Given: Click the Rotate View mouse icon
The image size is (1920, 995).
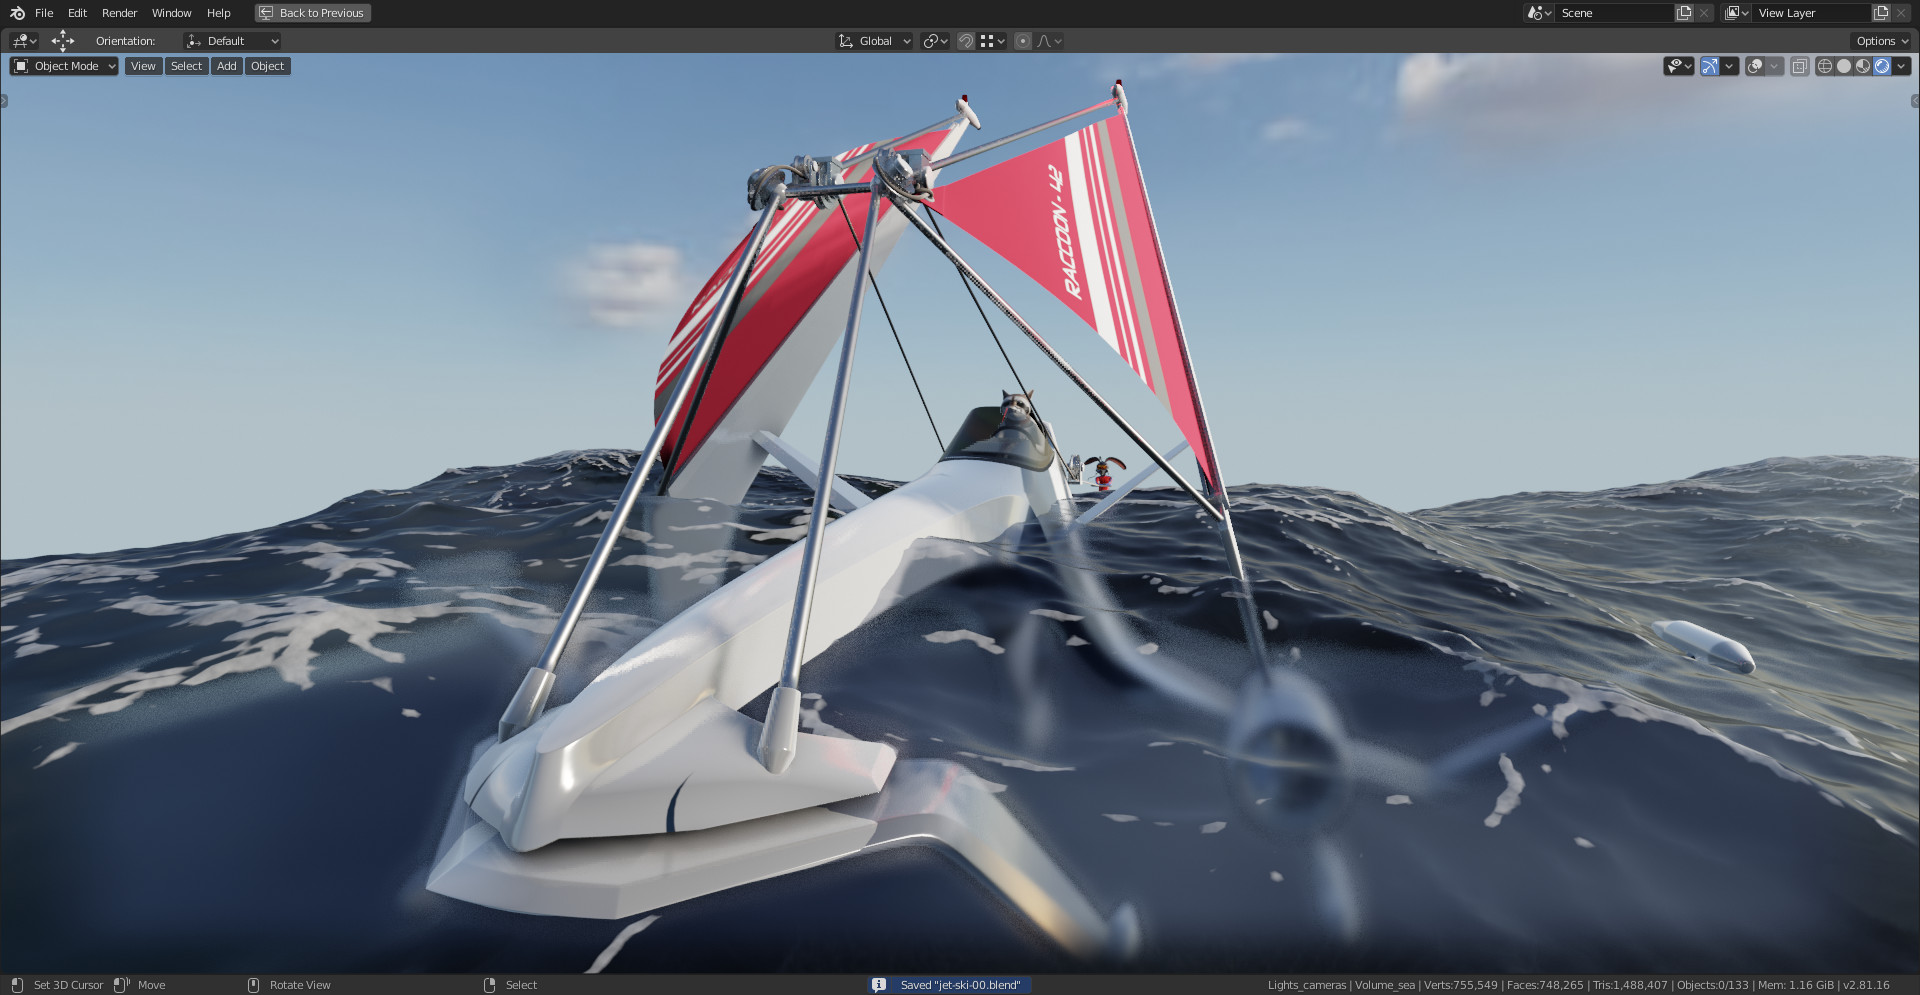Looking at the screenshot, I should pos(253,985).
